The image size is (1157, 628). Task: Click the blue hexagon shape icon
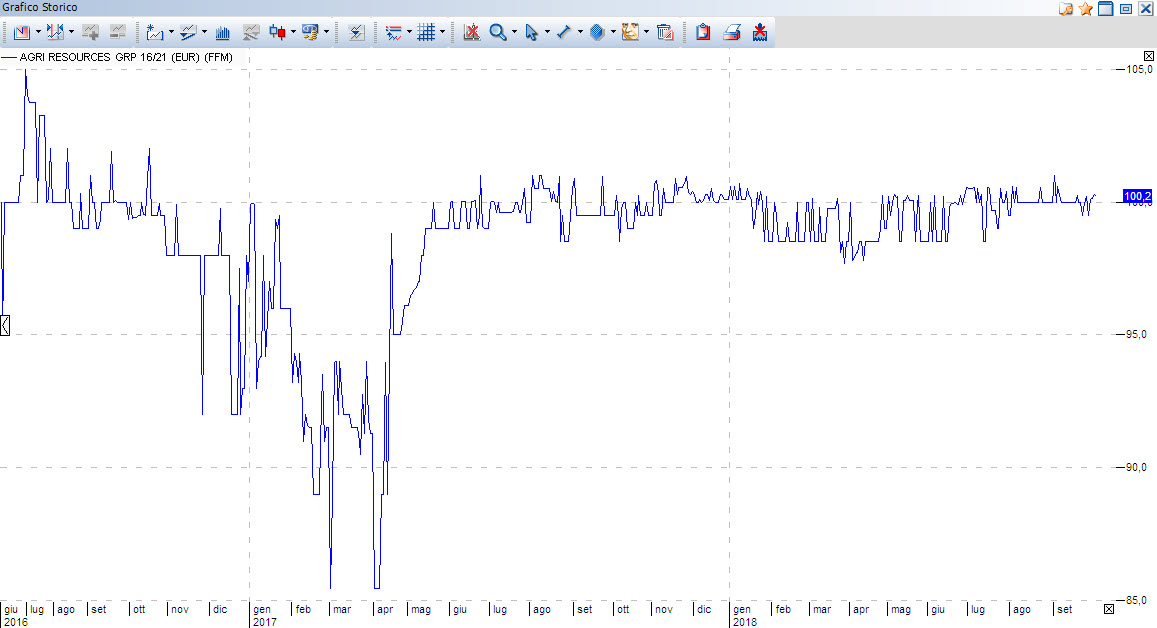point(597,32)
